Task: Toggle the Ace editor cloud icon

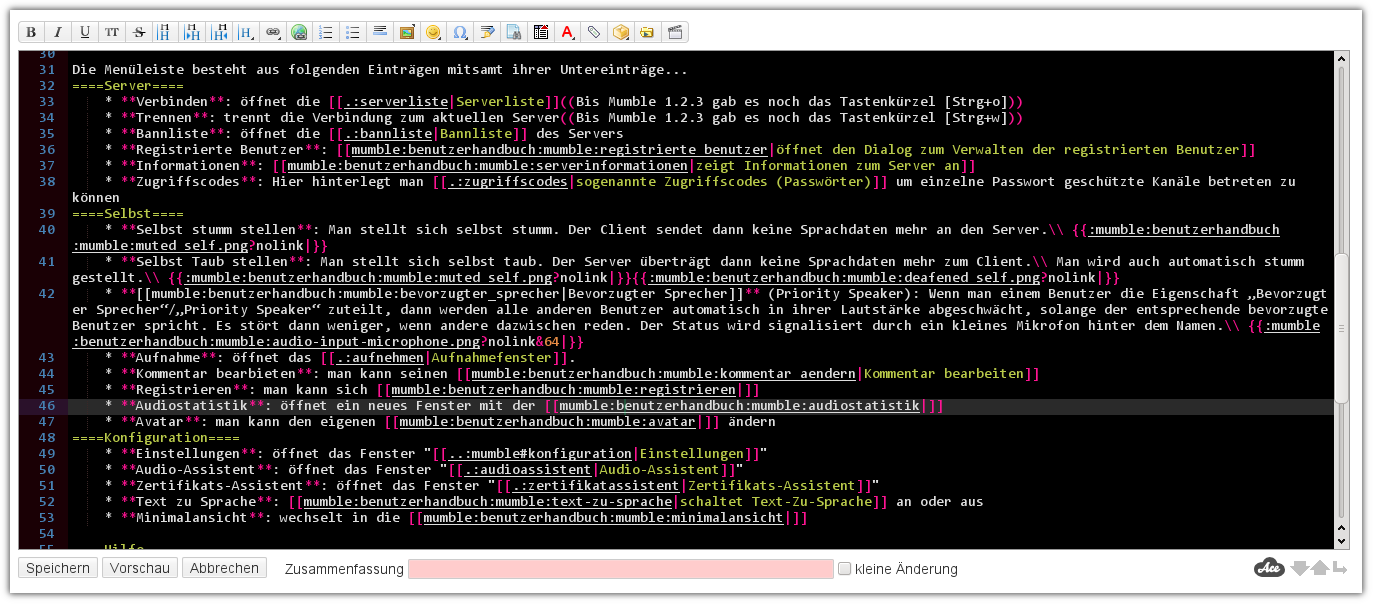Action: tap(1269, 568)
